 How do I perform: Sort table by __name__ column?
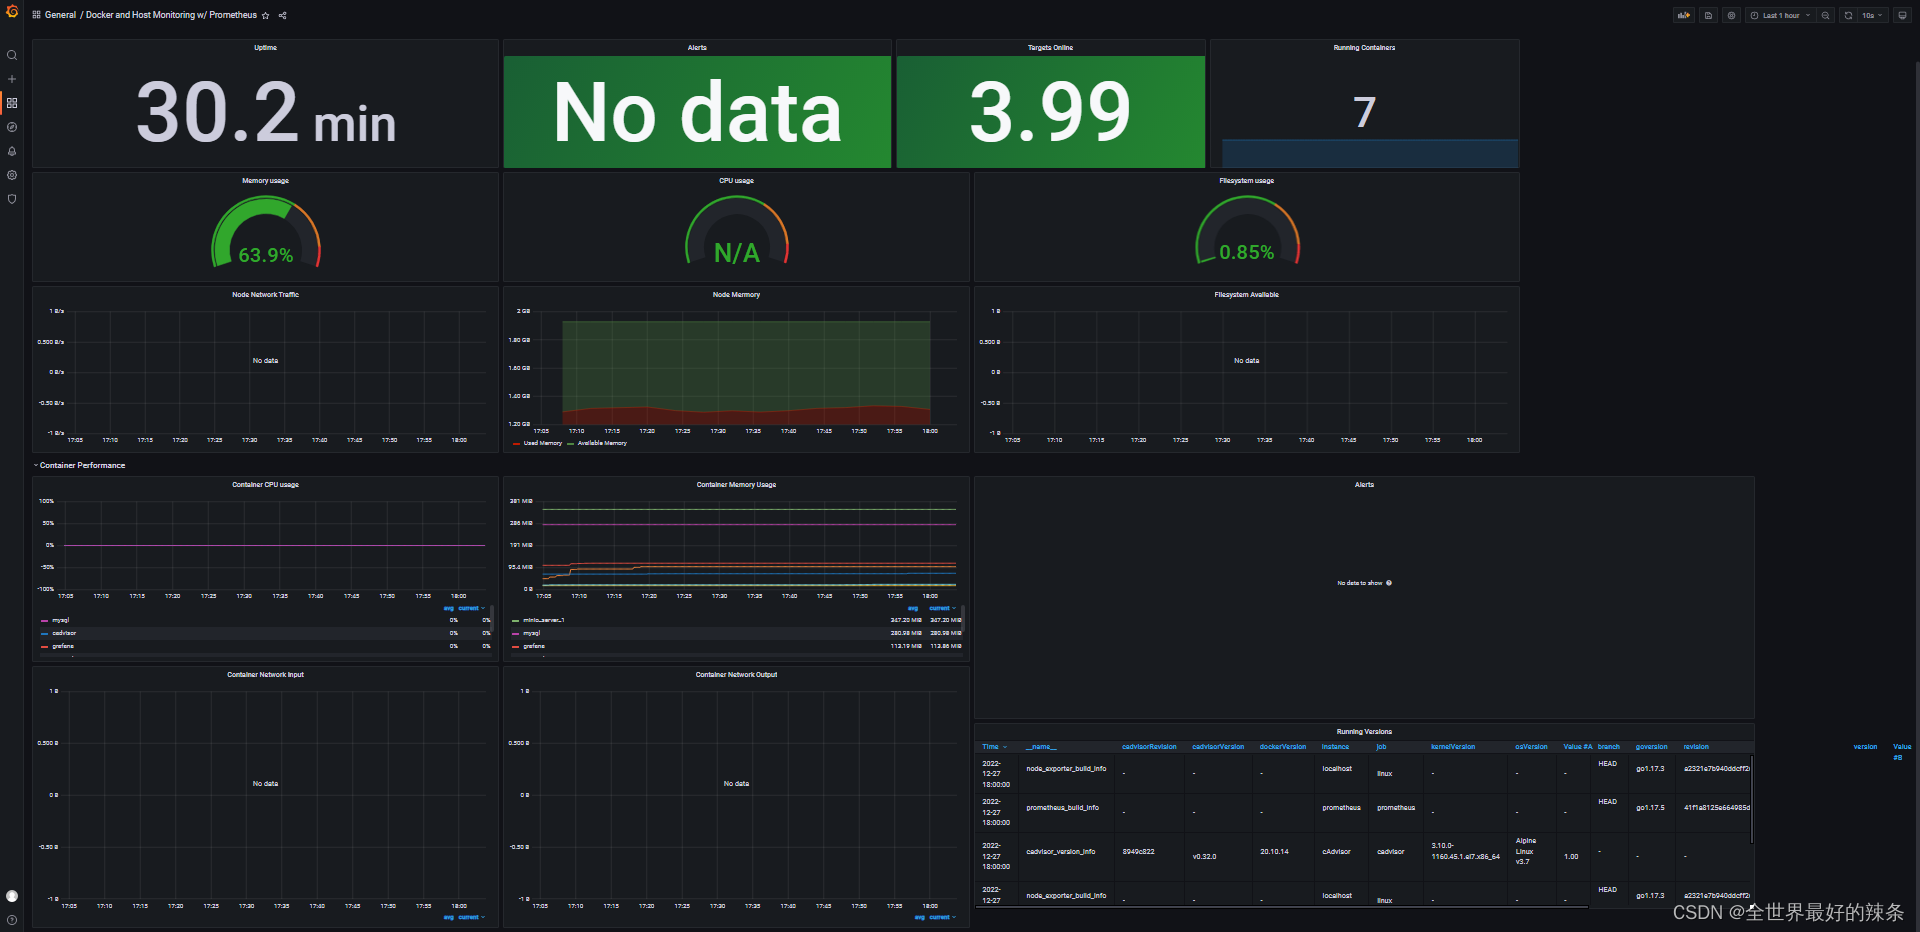pos(1041,747)
